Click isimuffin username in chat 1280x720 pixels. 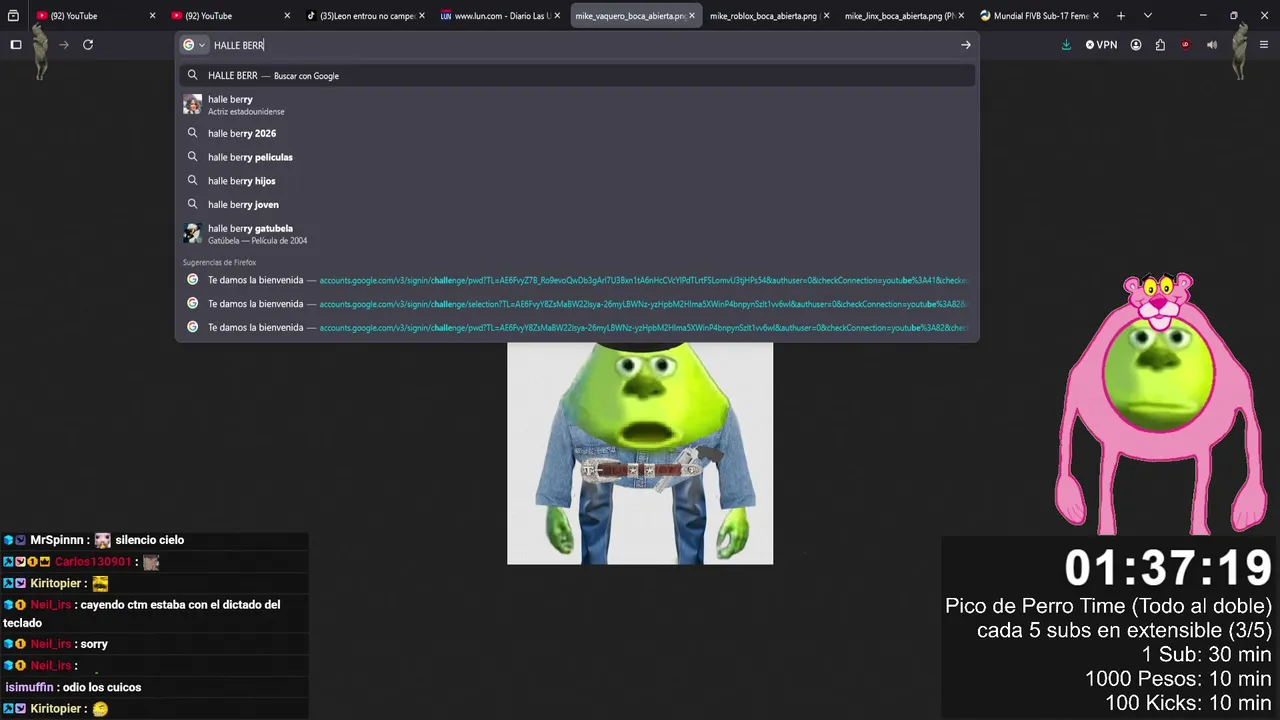(x=29, y=687)
